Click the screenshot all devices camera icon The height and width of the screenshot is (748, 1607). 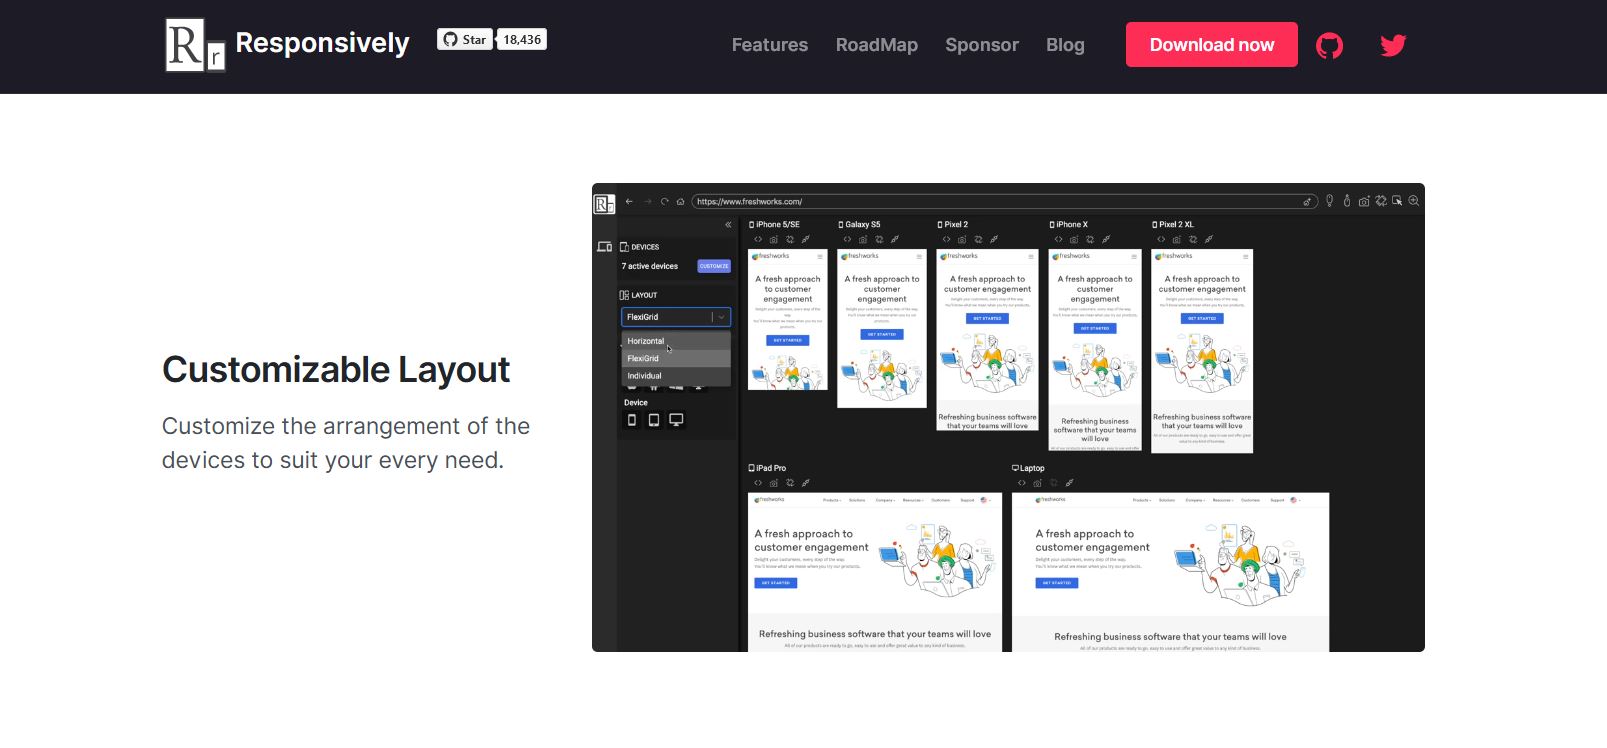(x=1364, y=201)
